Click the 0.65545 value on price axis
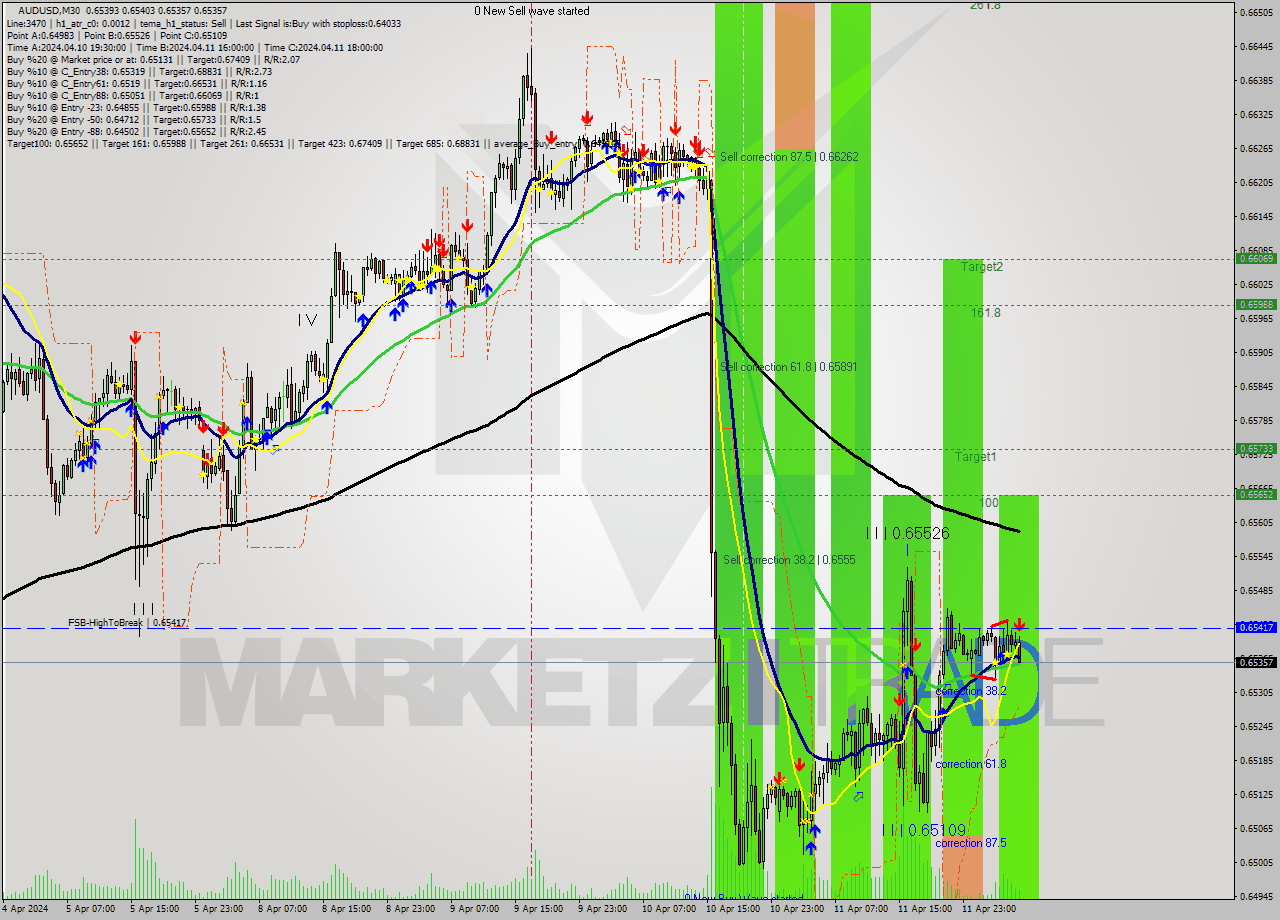The image size is (1280, 920). (x=1256, y=556)
